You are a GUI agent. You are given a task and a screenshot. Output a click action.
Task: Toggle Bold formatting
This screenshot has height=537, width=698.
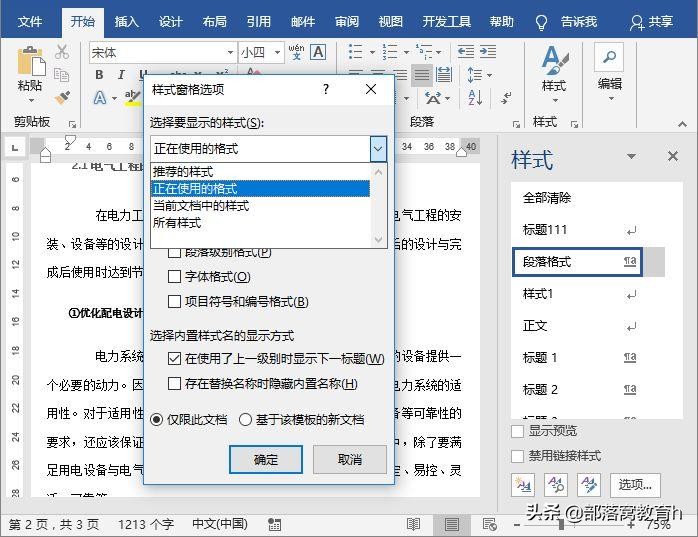point(99,75)
